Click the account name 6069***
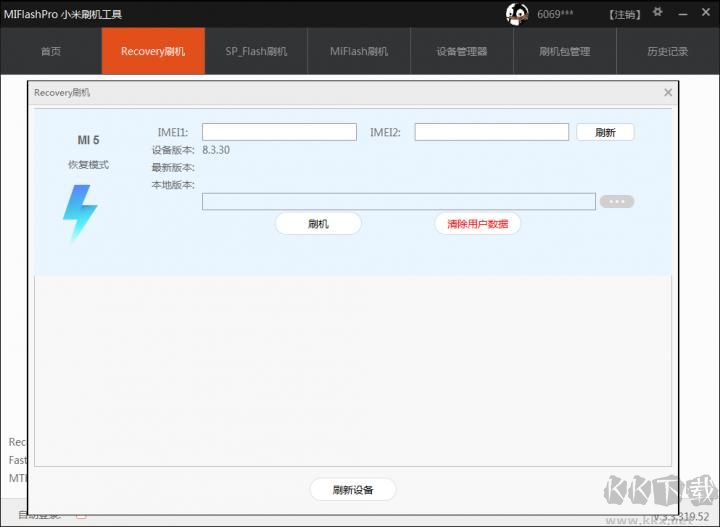Viewport: 720px width, 527px height. coord(555,14)
